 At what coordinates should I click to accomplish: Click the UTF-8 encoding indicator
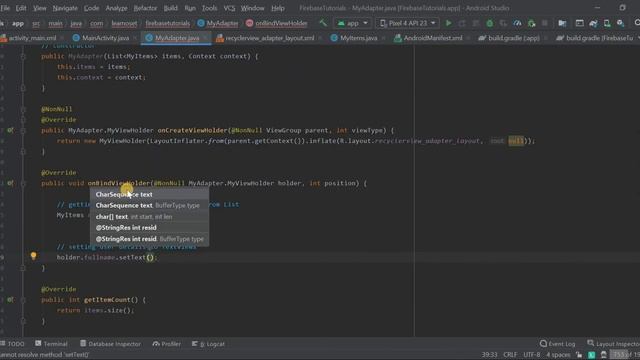[532, 355]
